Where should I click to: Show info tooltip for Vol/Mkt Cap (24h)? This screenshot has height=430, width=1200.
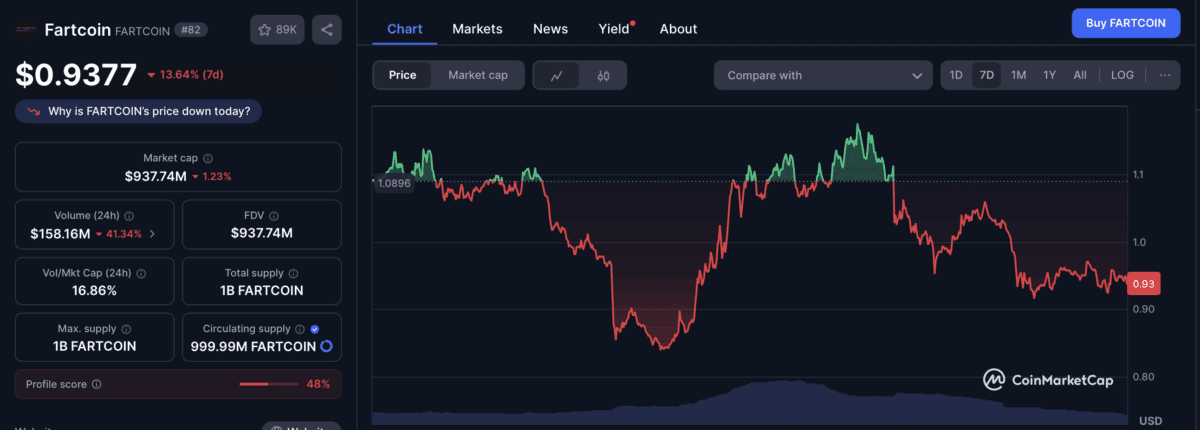[x=141, y=272]
